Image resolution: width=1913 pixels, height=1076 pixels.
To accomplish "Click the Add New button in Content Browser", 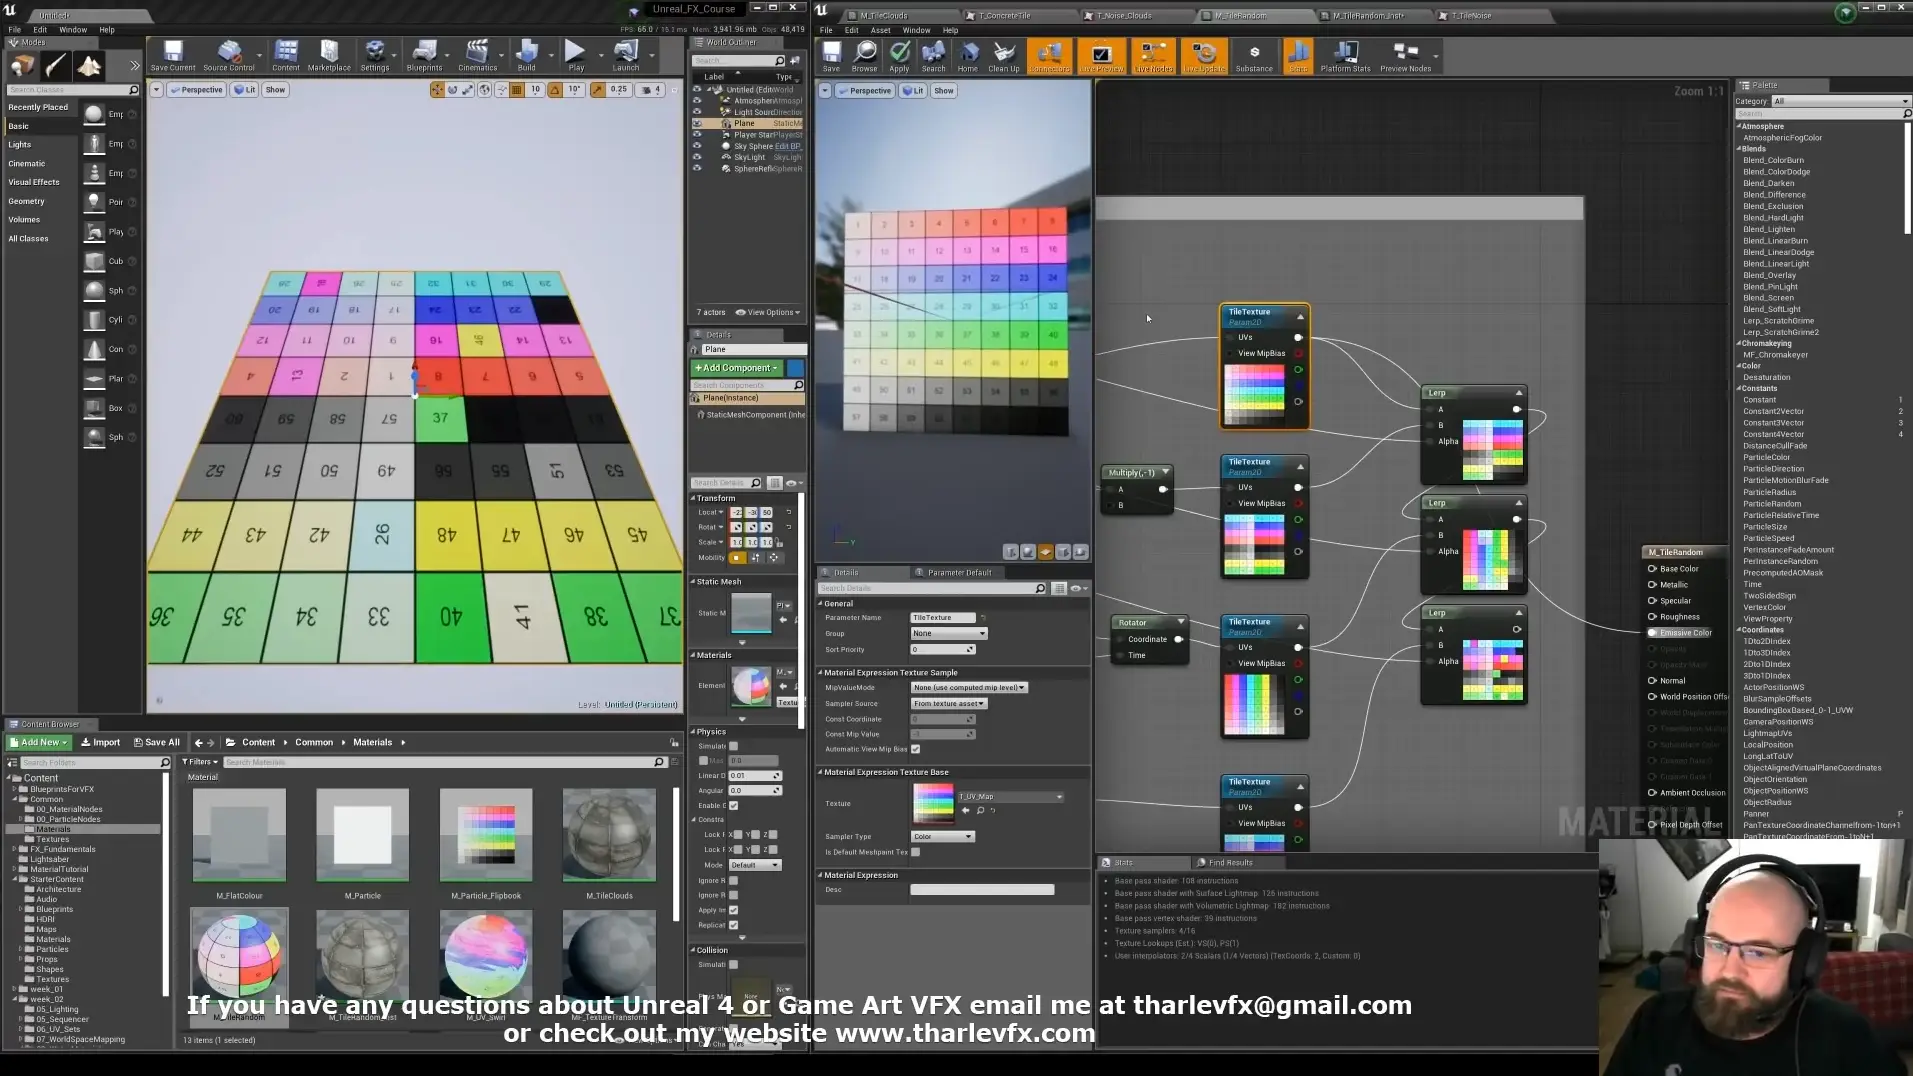I will click(39, 743).
